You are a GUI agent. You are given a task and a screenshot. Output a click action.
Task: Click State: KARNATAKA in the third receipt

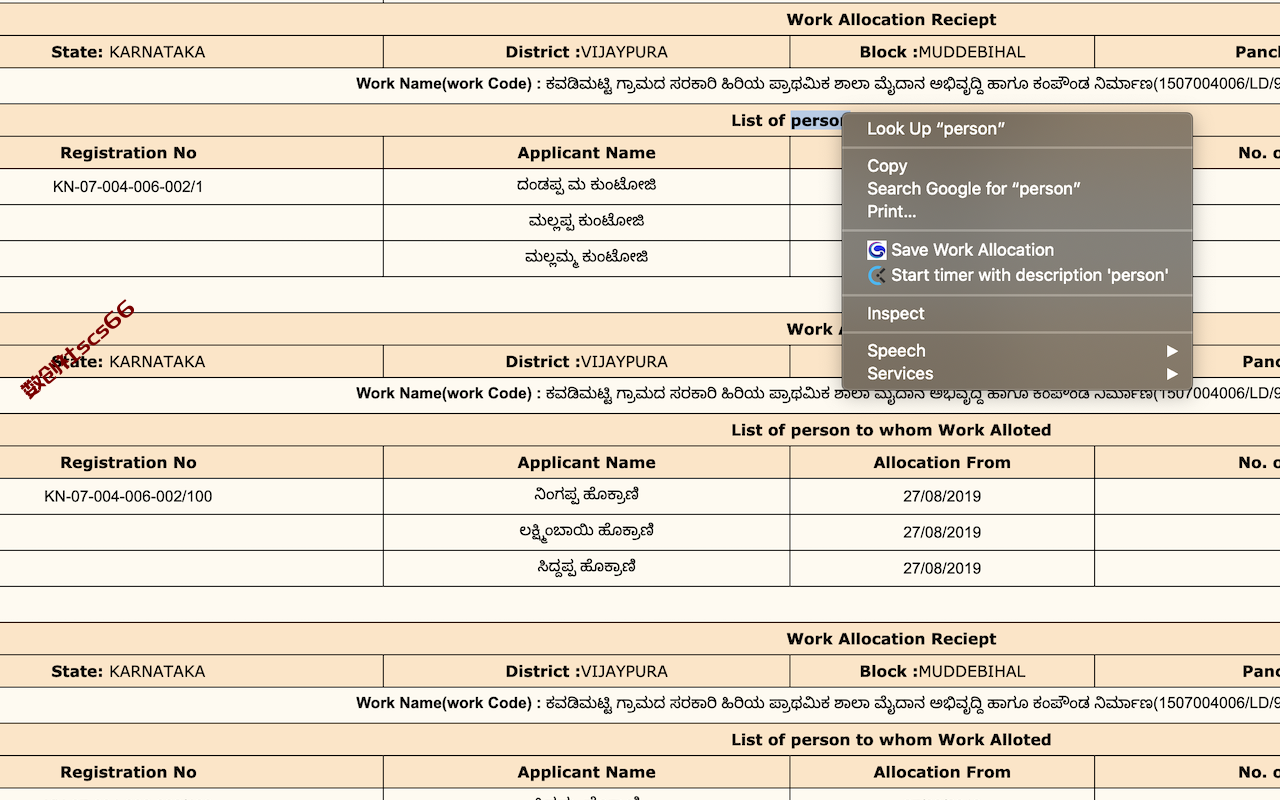[x=128, y=672]
